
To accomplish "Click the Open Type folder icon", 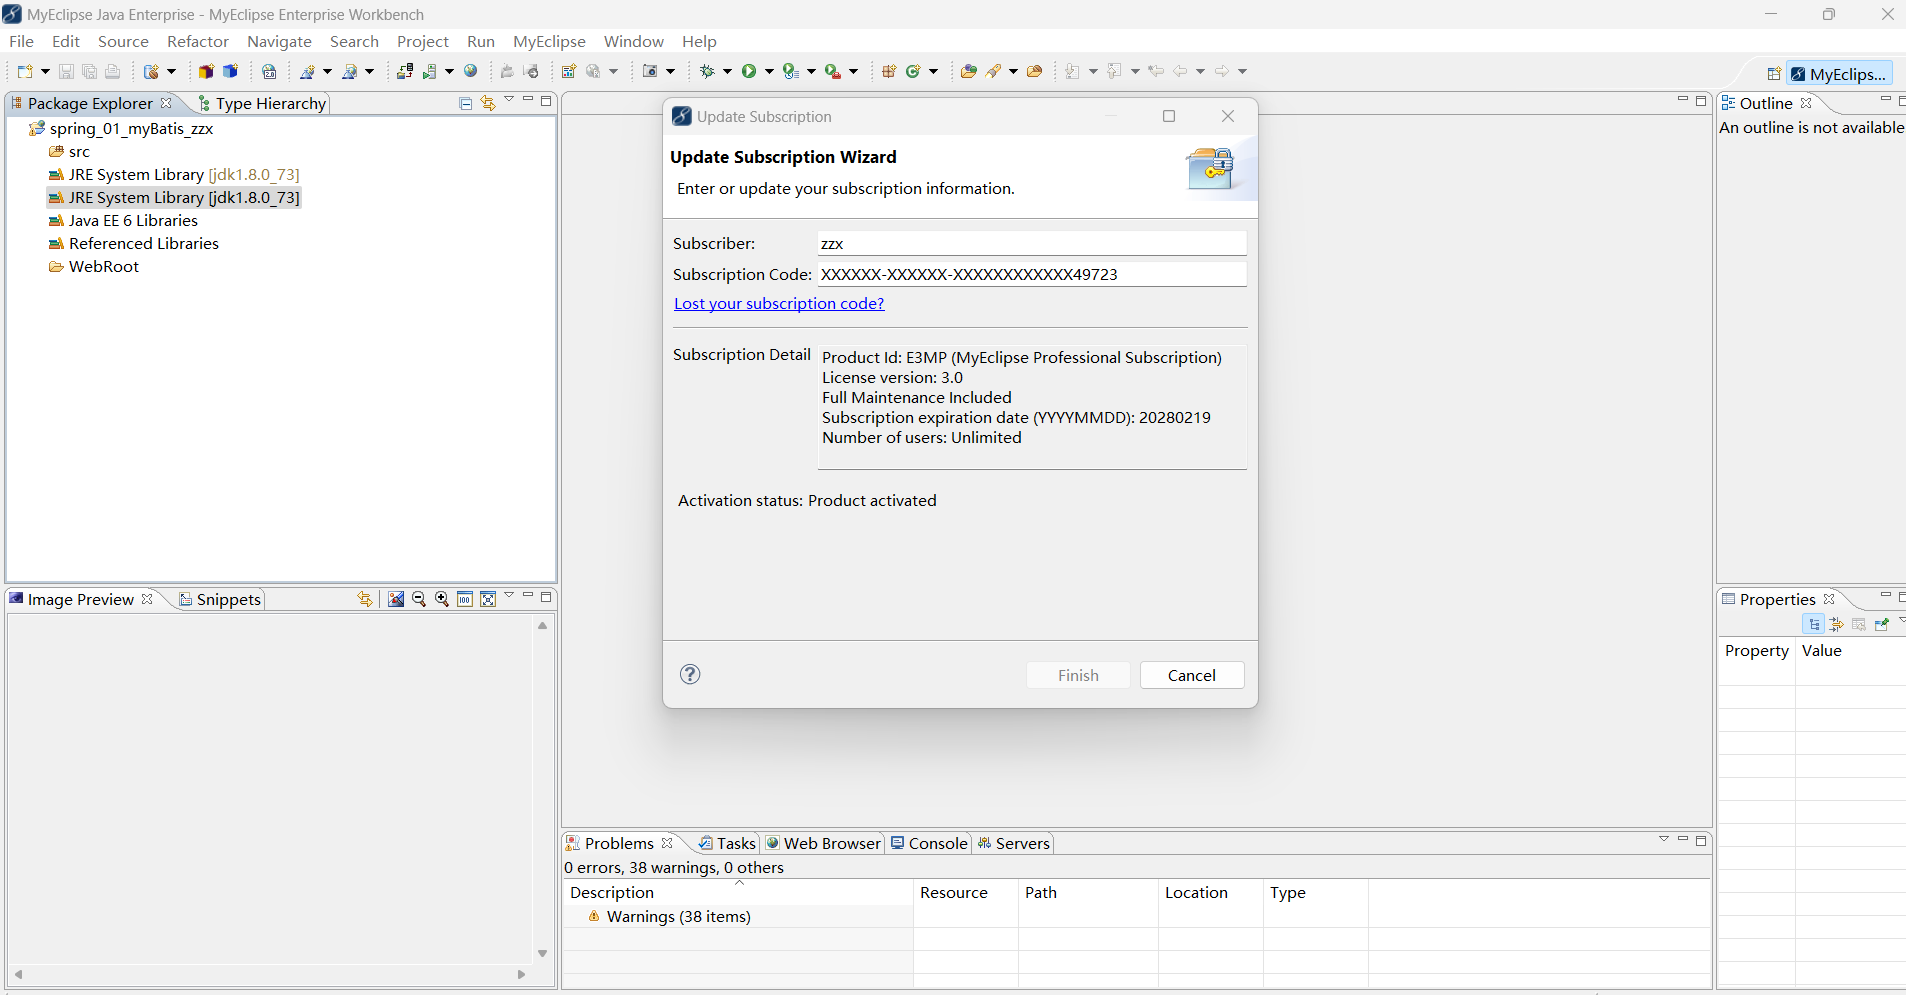I will point(968,71).
